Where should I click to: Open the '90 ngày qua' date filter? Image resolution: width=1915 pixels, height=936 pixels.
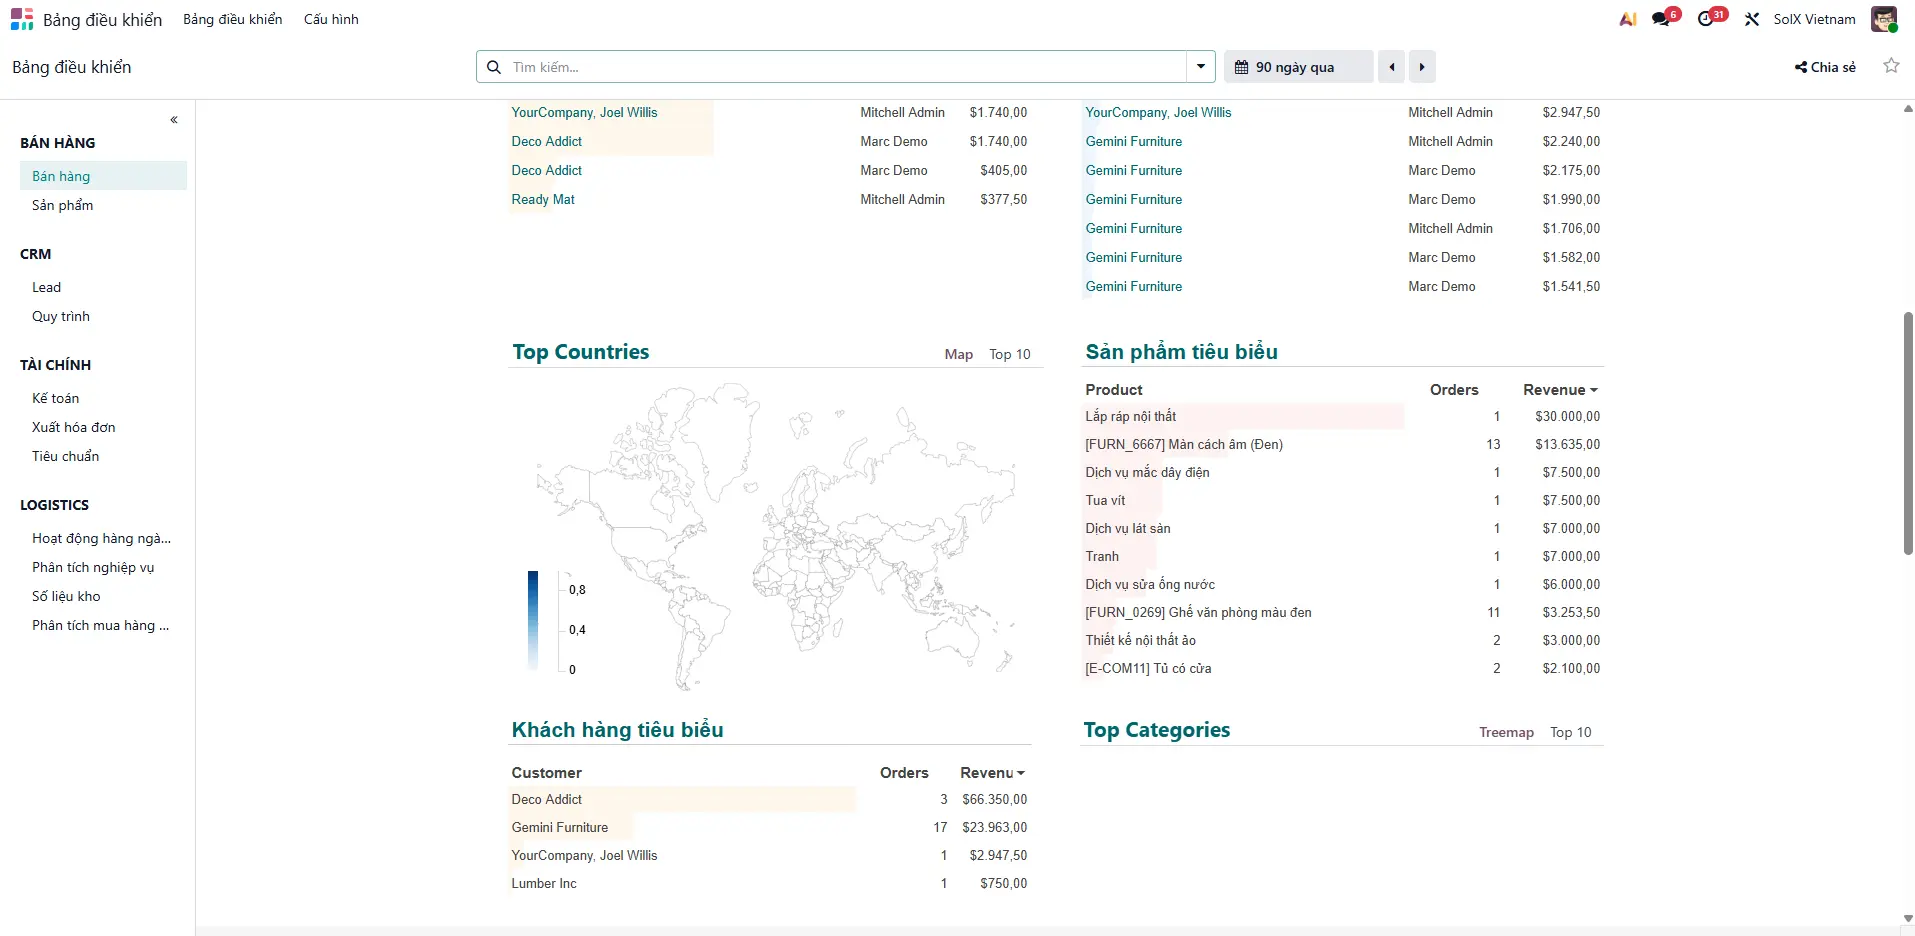[1297, 67]
